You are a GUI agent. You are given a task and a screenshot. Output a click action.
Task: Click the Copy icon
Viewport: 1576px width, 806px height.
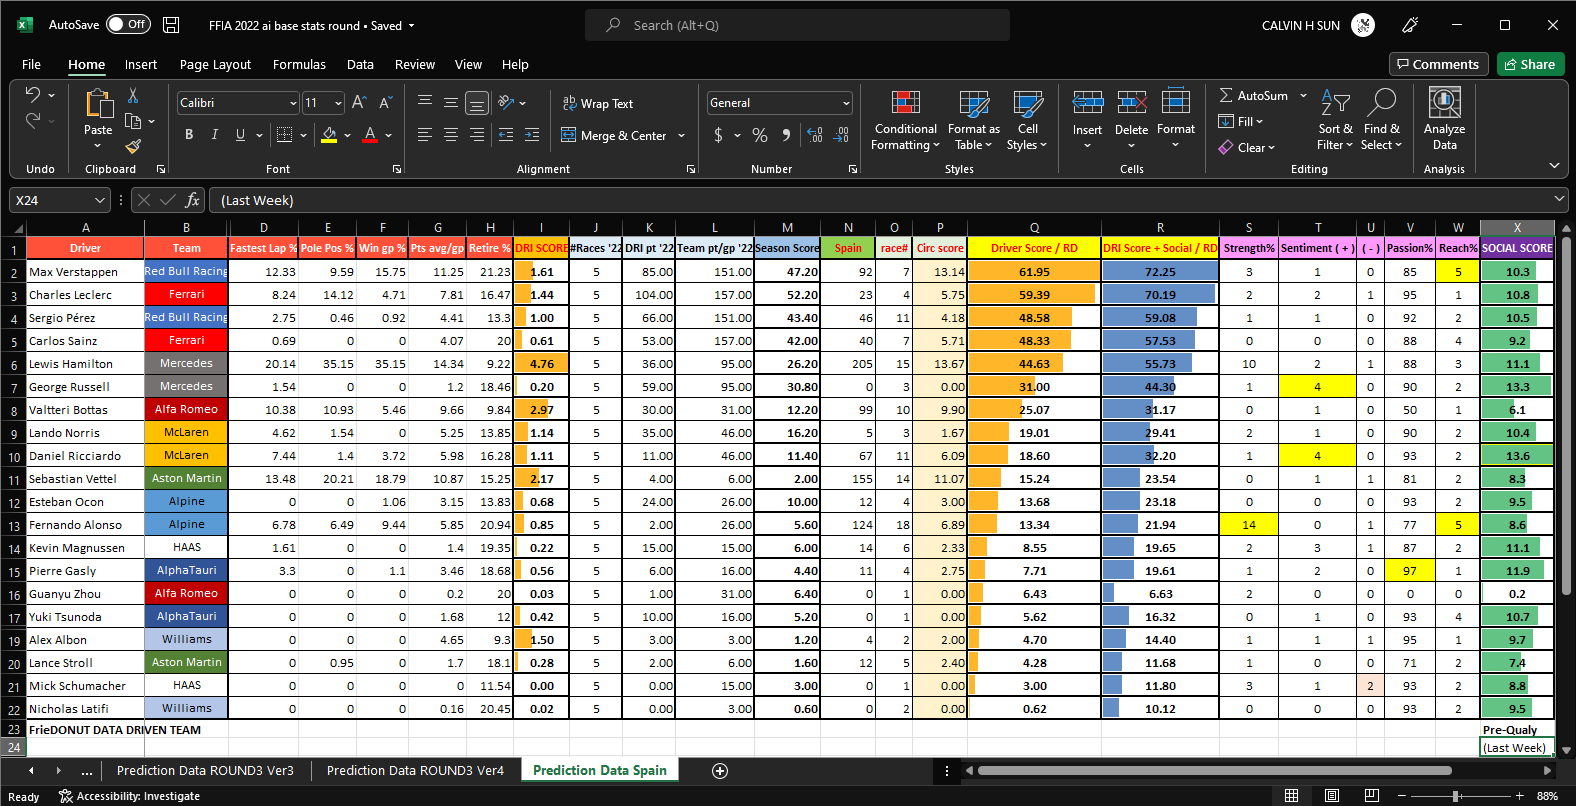coord(133,121)
